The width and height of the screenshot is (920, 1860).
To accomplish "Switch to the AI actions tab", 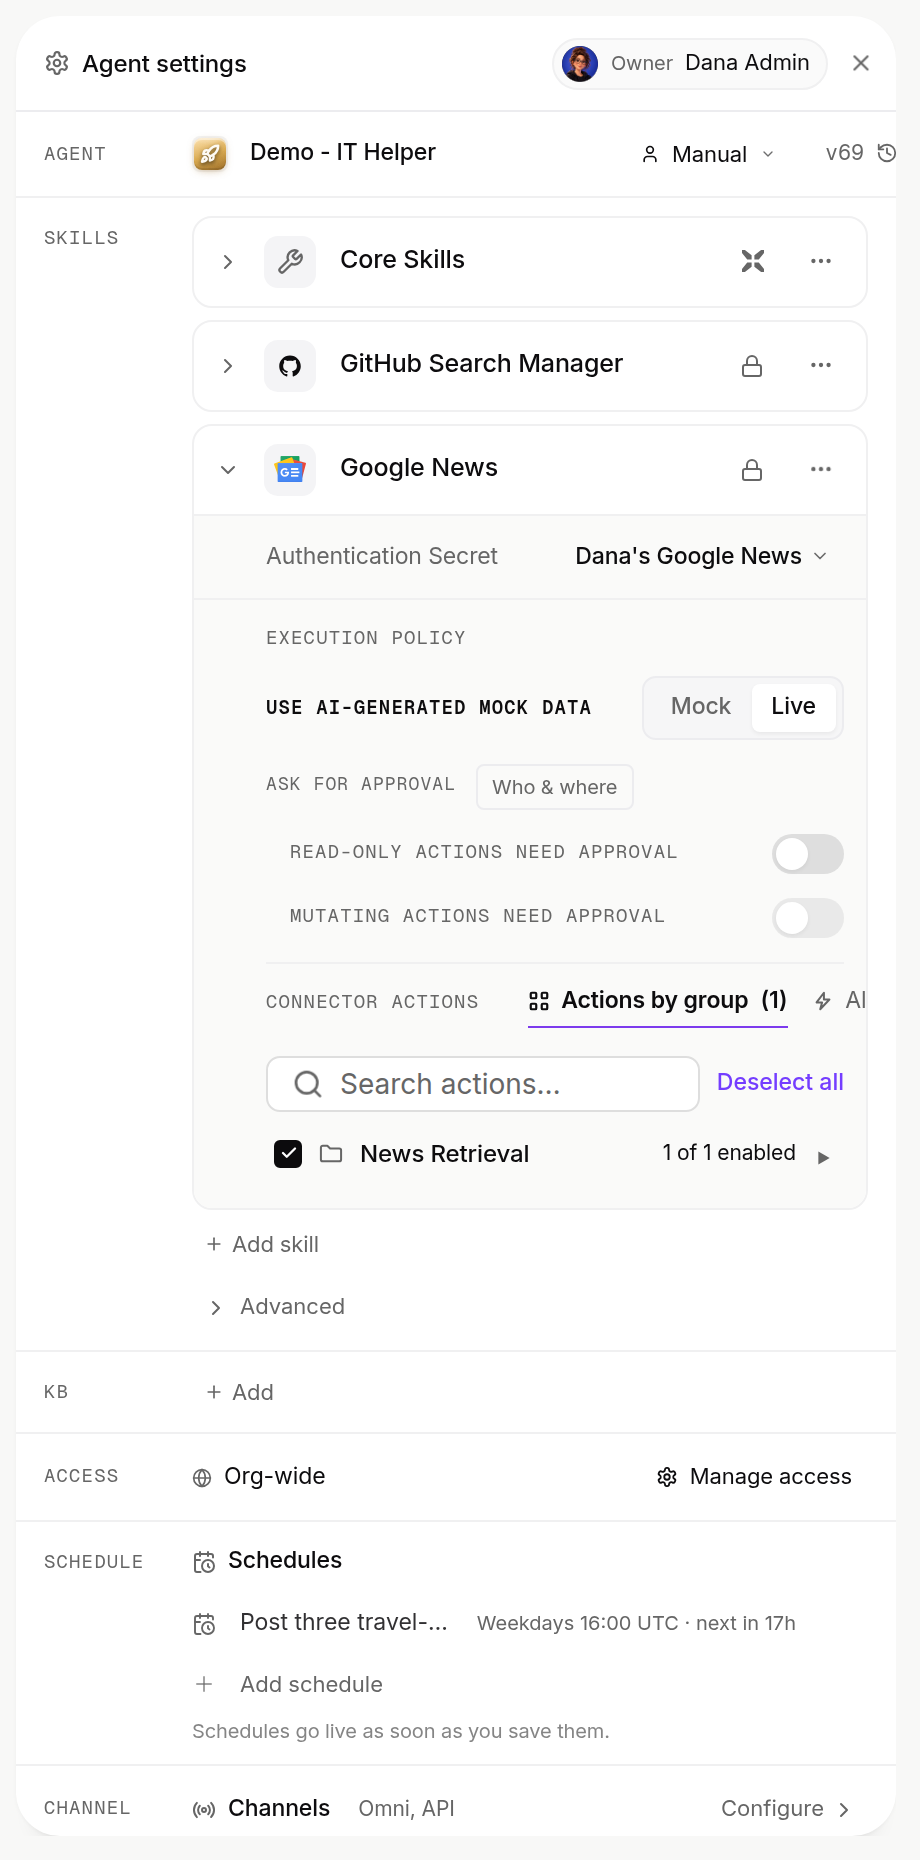I will pyautogui.click(x=840, y=1001).
